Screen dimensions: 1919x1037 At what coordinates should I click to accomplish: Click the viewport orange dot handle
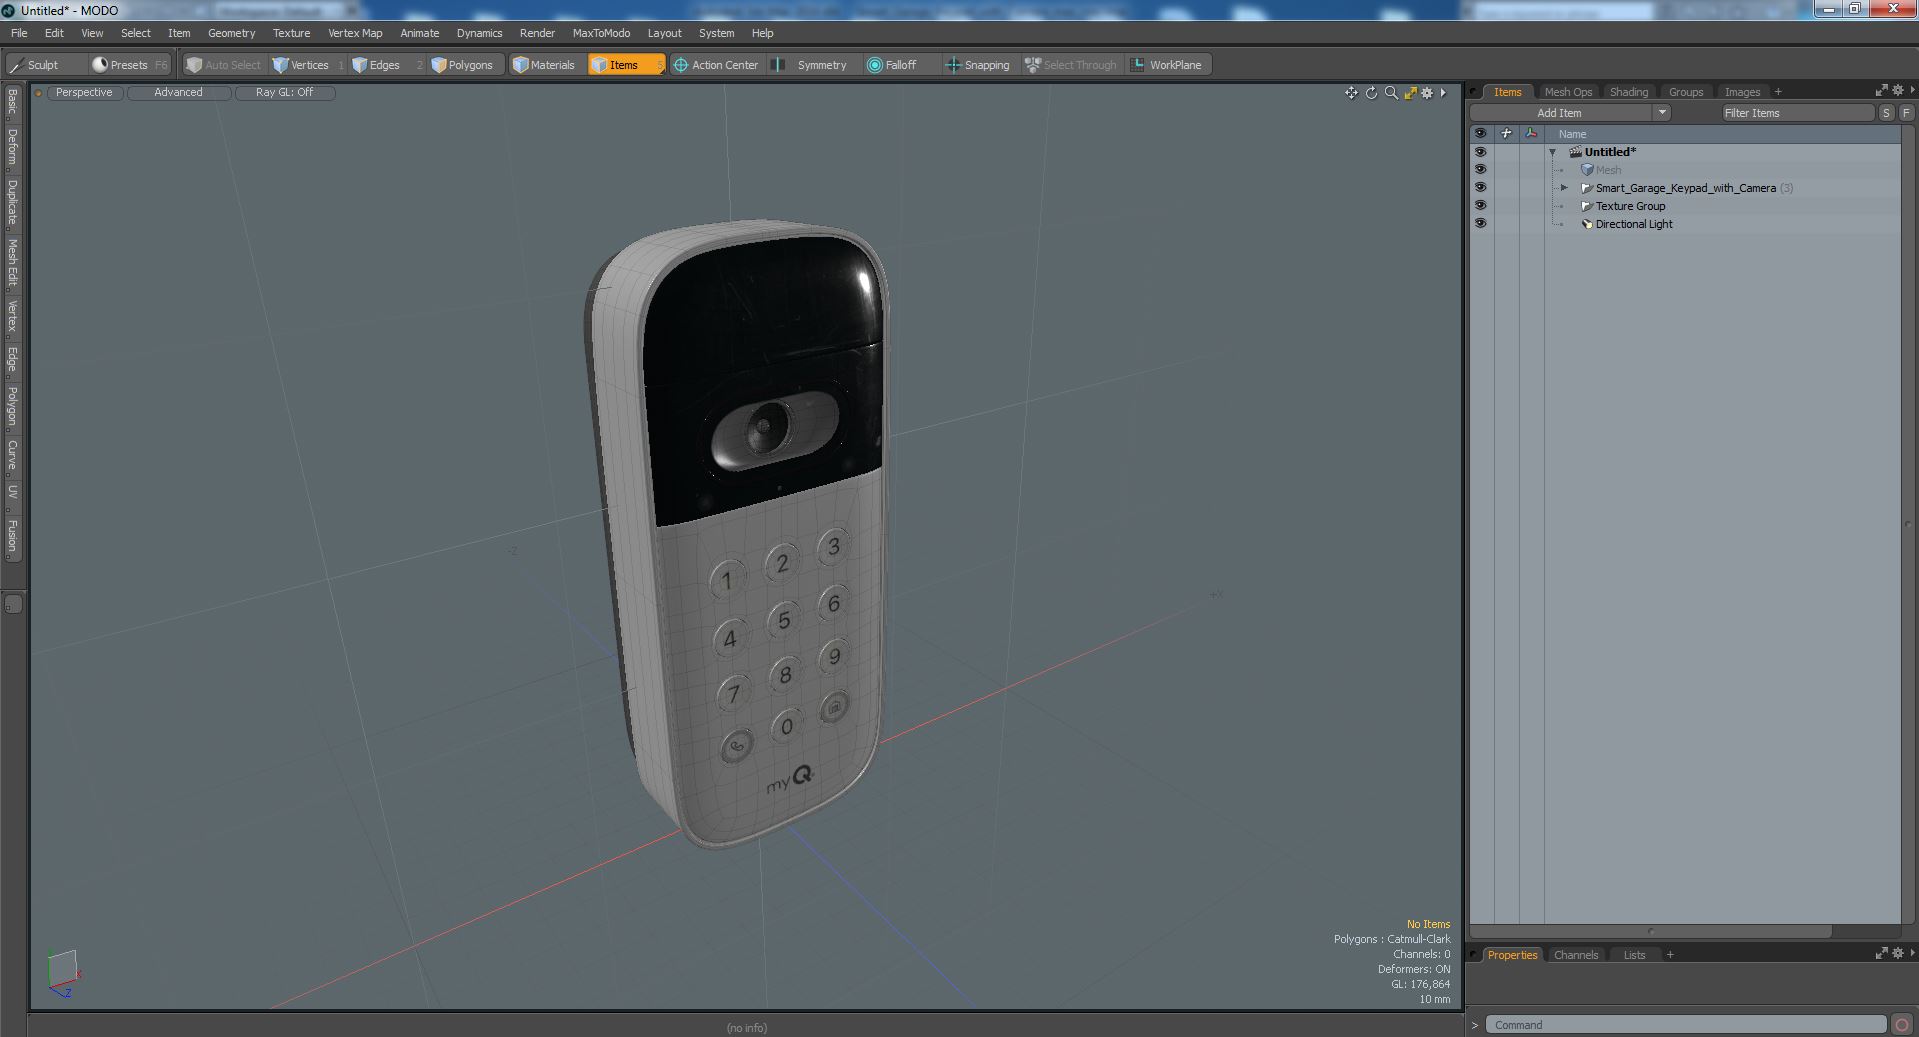38,93
